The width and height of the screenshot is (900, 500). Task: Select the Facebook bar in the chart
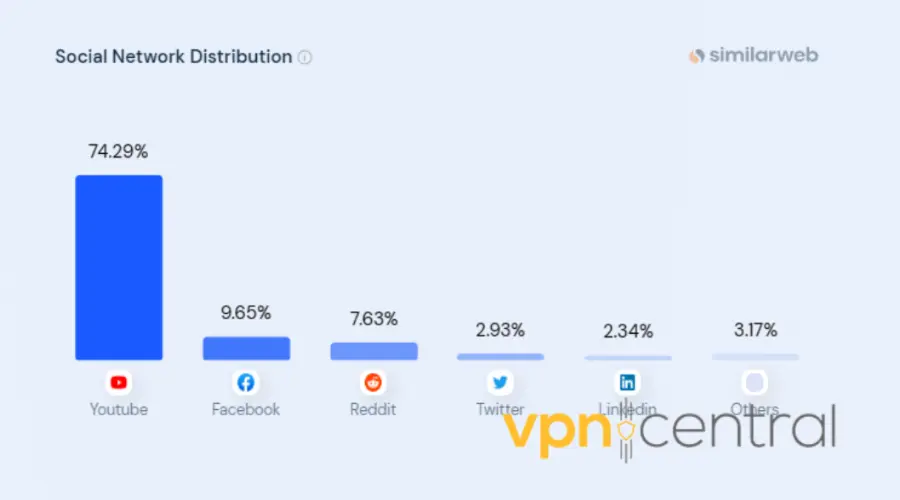(x=246, y=348)
